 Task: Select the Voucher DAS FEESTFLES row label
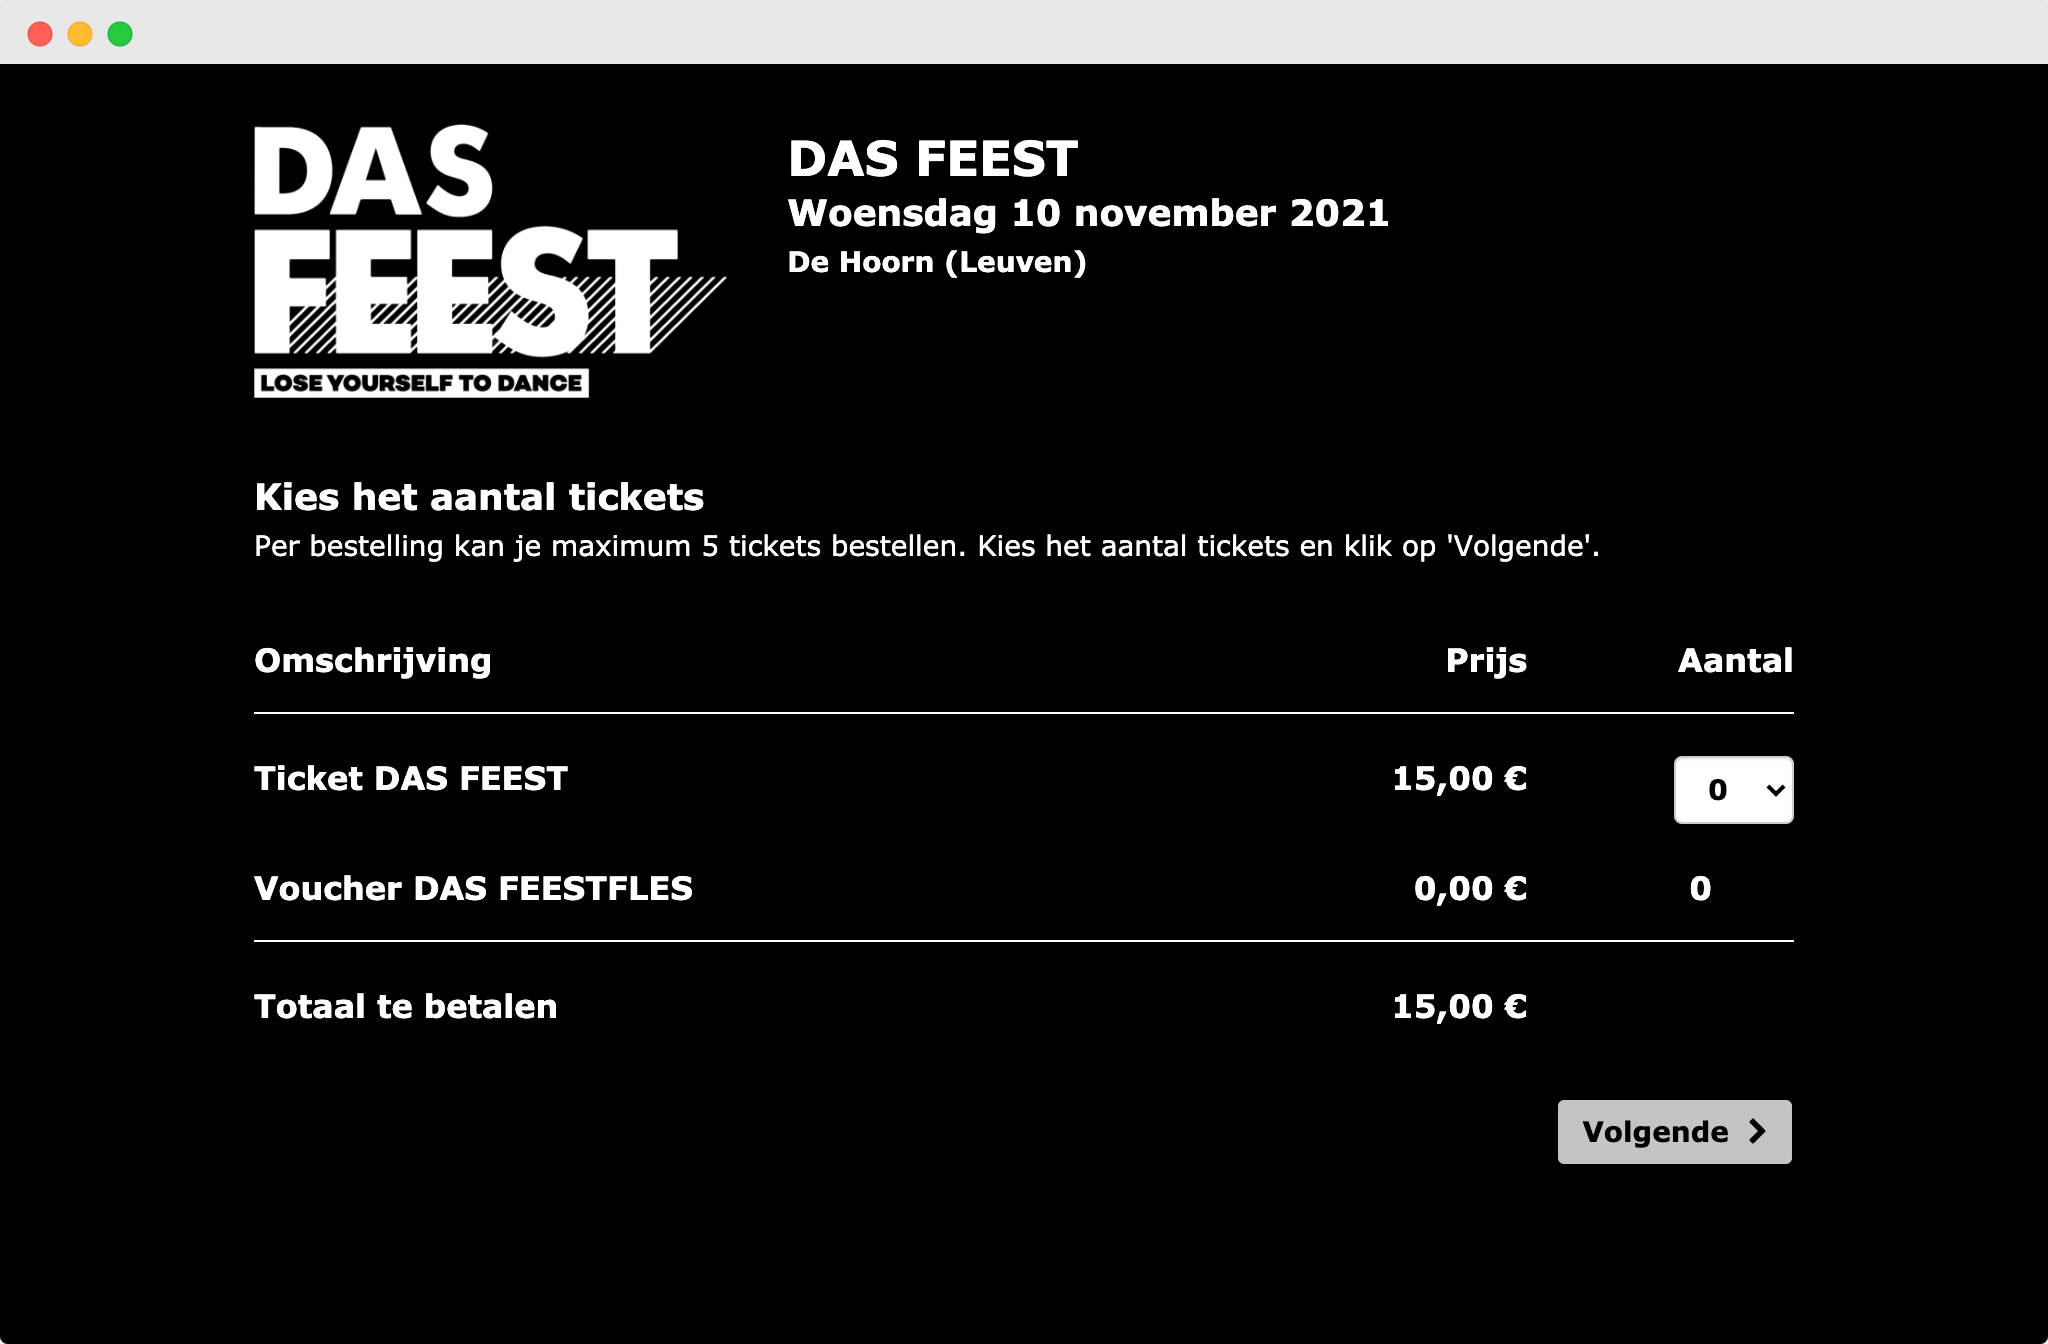(x=473, y=888)
